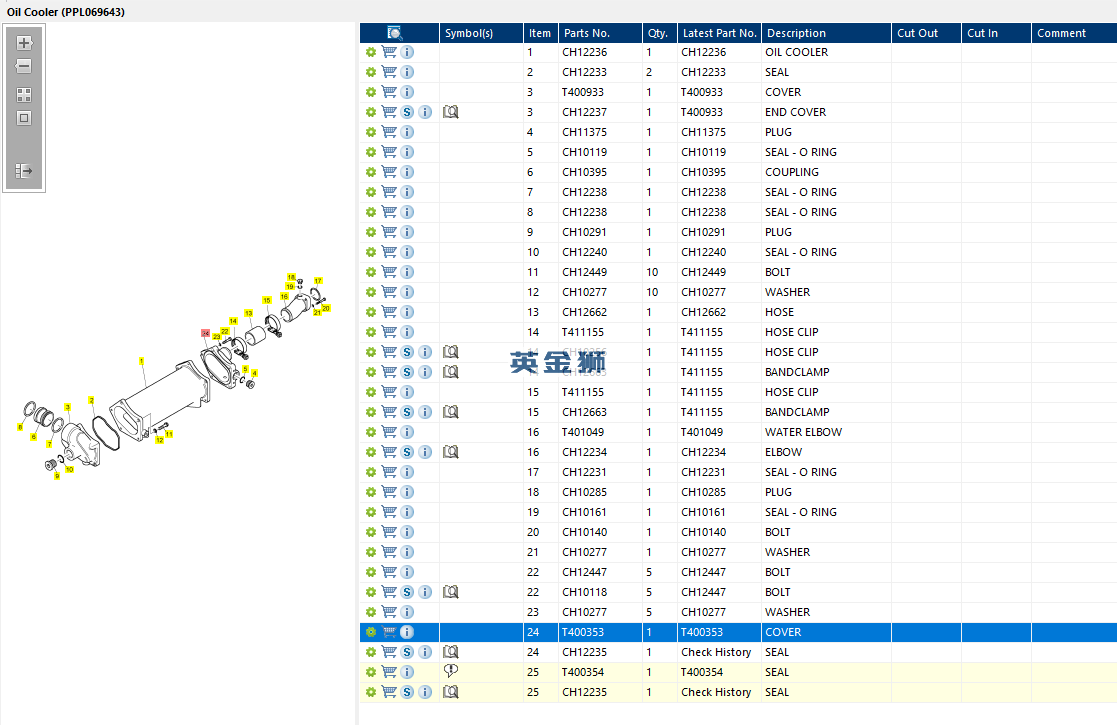Zoom out of the parts diagram

24,66
